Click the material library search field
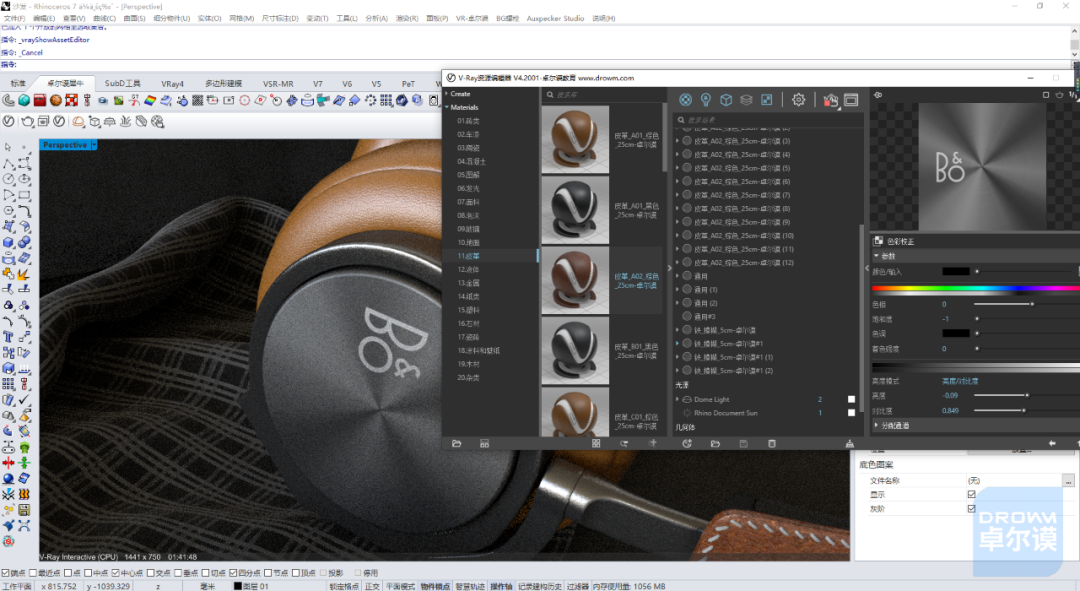The height and width of the screenshot is (591, 1080). 603,95
